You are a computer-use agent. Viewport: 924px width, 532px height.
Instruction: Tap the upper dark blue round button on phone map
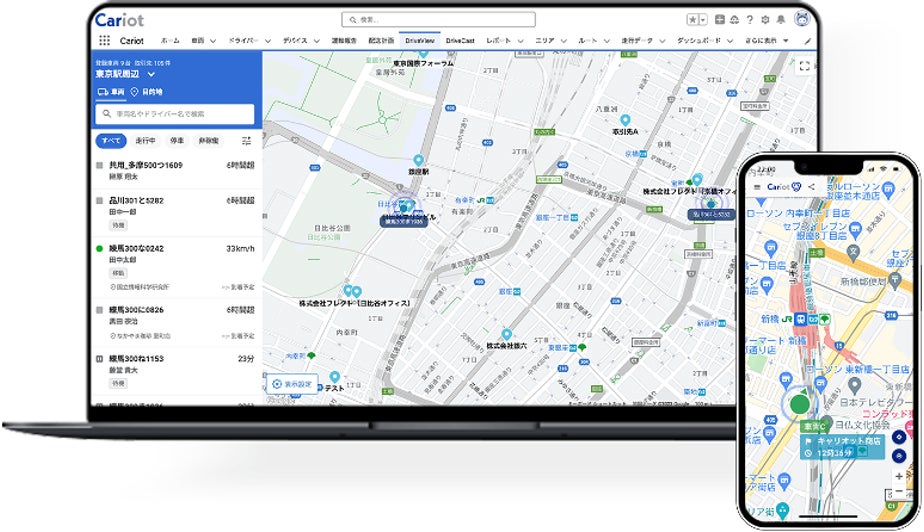899,437
